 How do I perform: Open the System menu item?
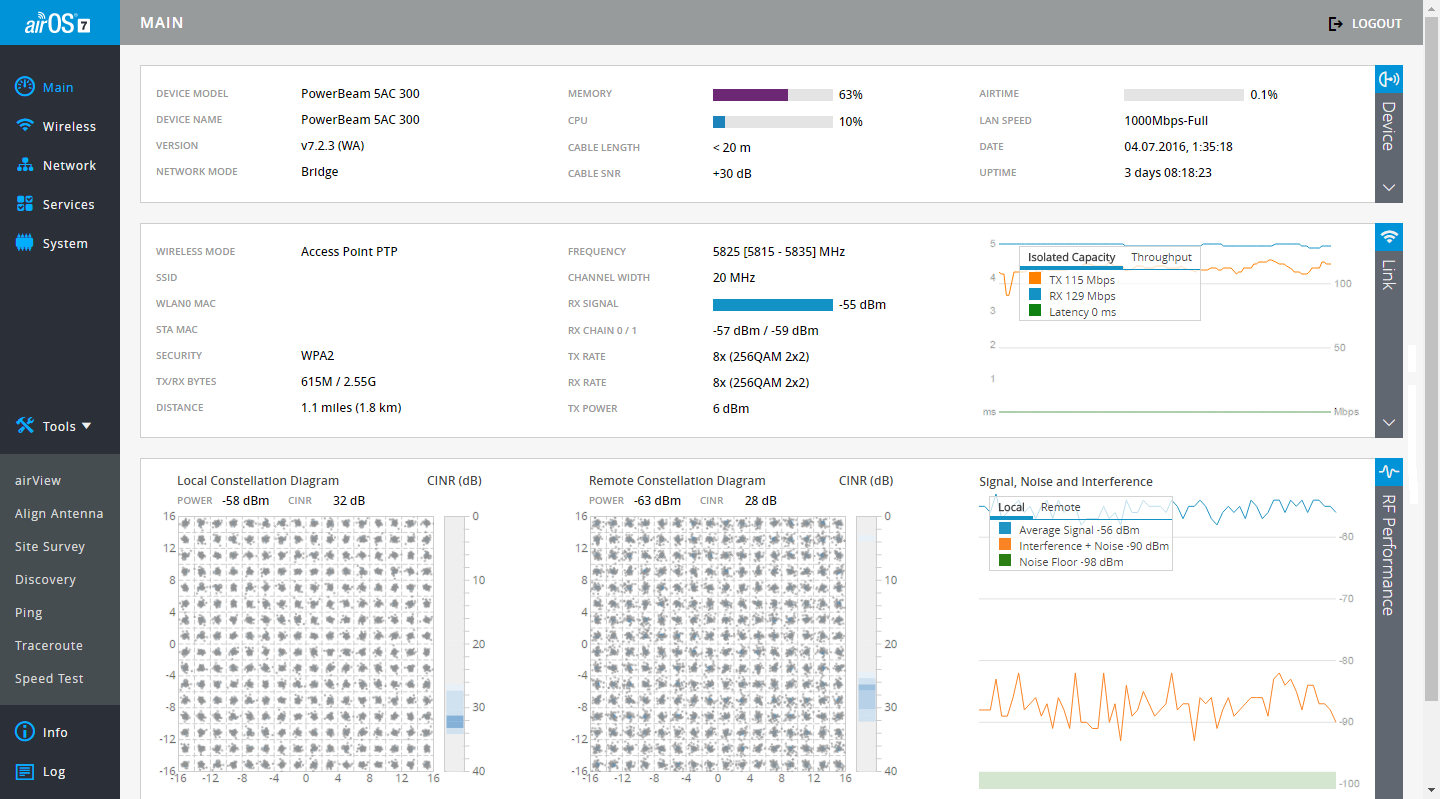(65, 244)
